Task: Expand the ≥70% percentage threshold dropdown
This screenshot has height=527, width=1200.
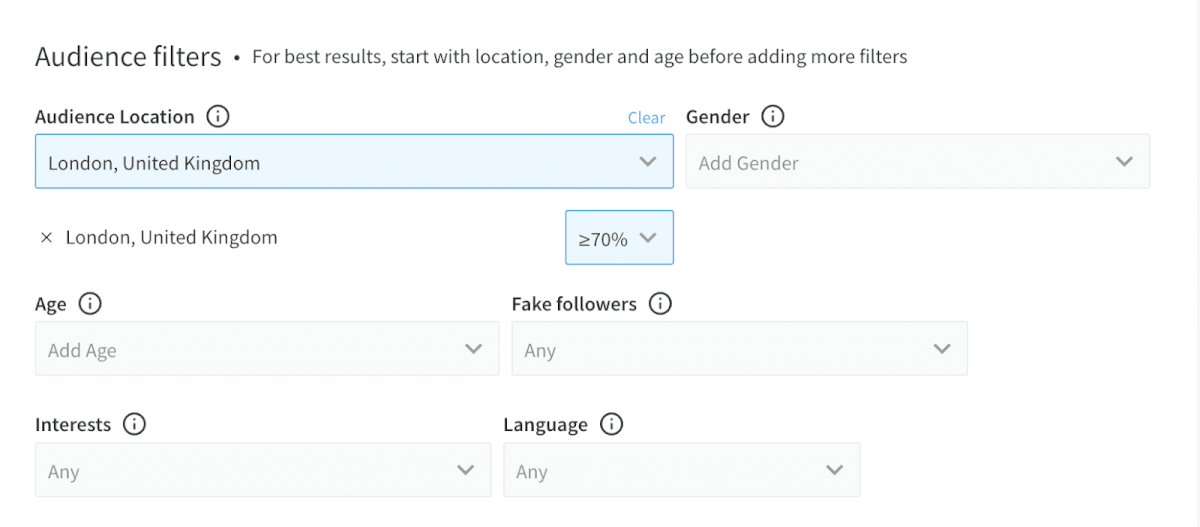Action: (619, 238)
